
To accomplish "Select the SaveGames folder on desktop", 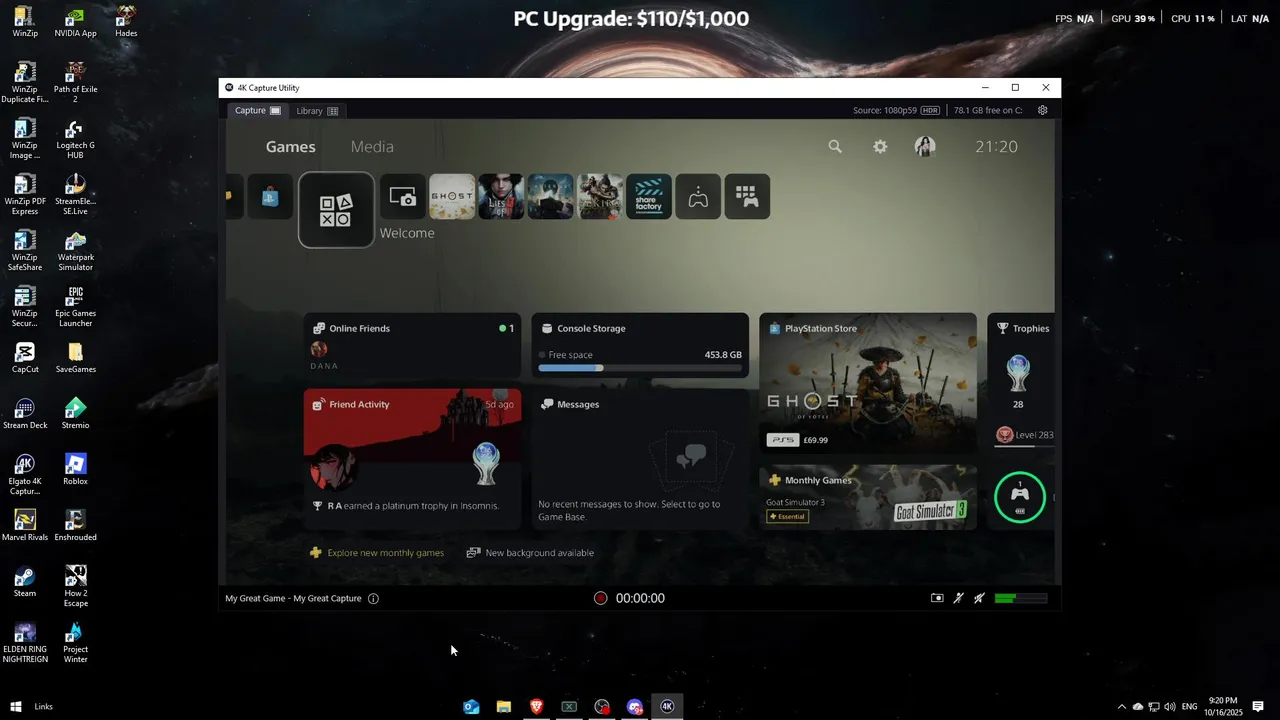I will [75, 358].
